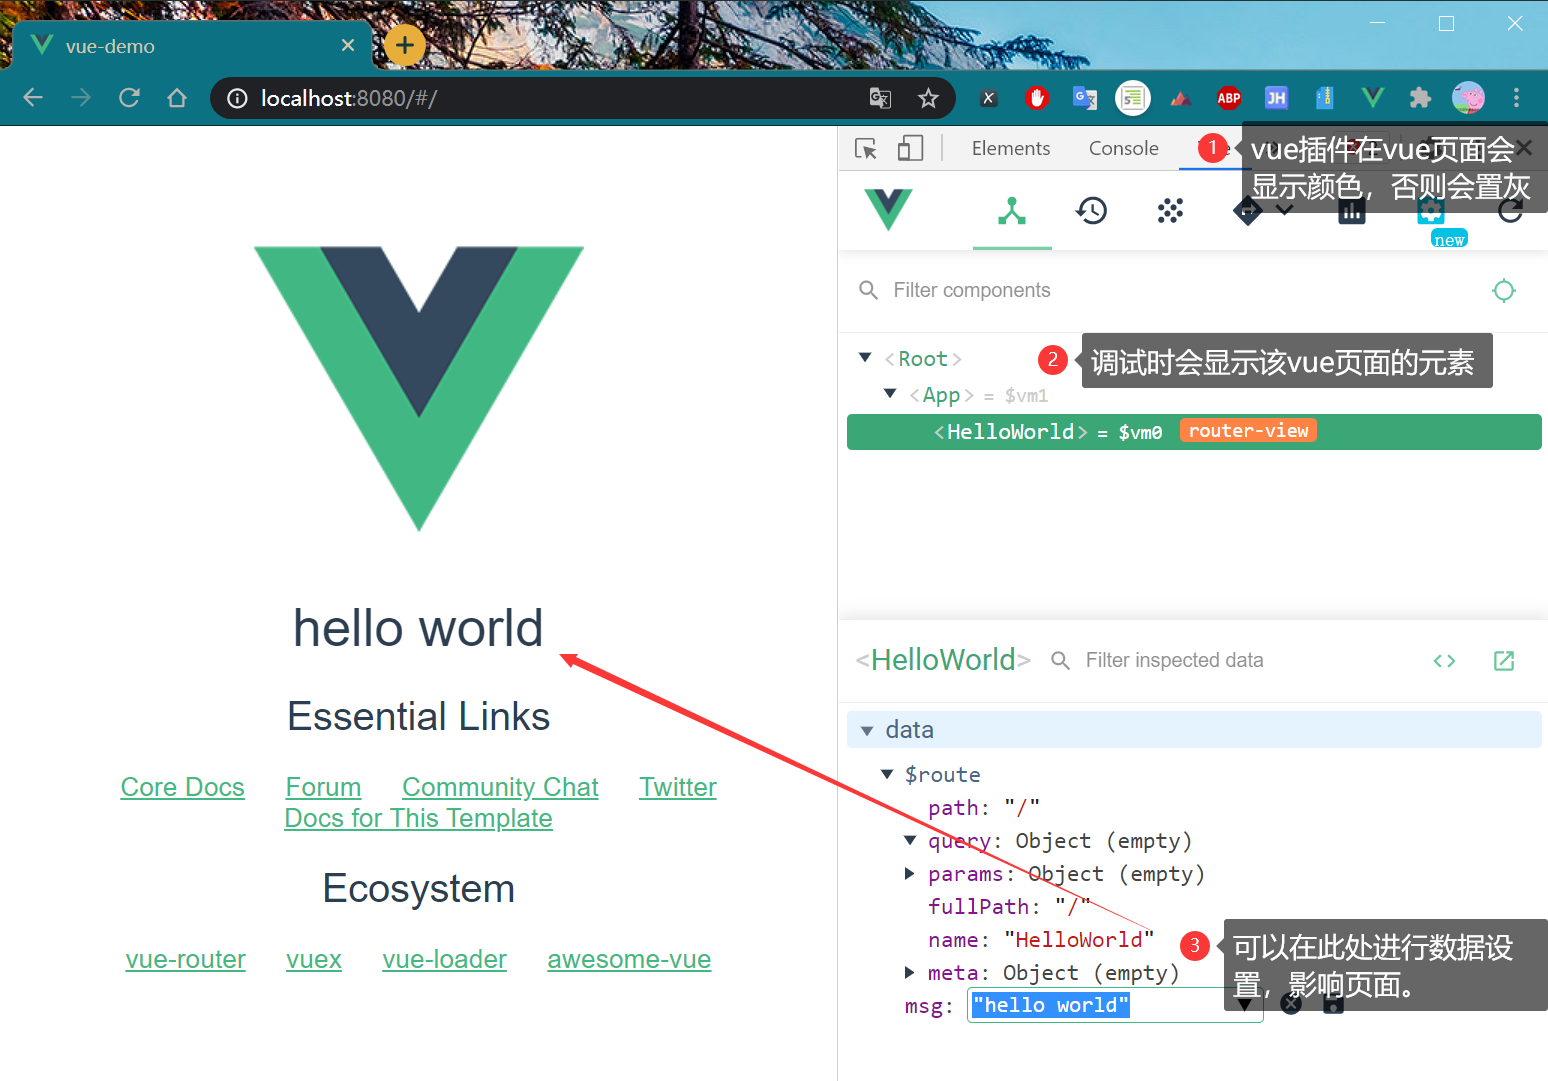
Task: Add a new browser tab
Action: tap(405, 45)
